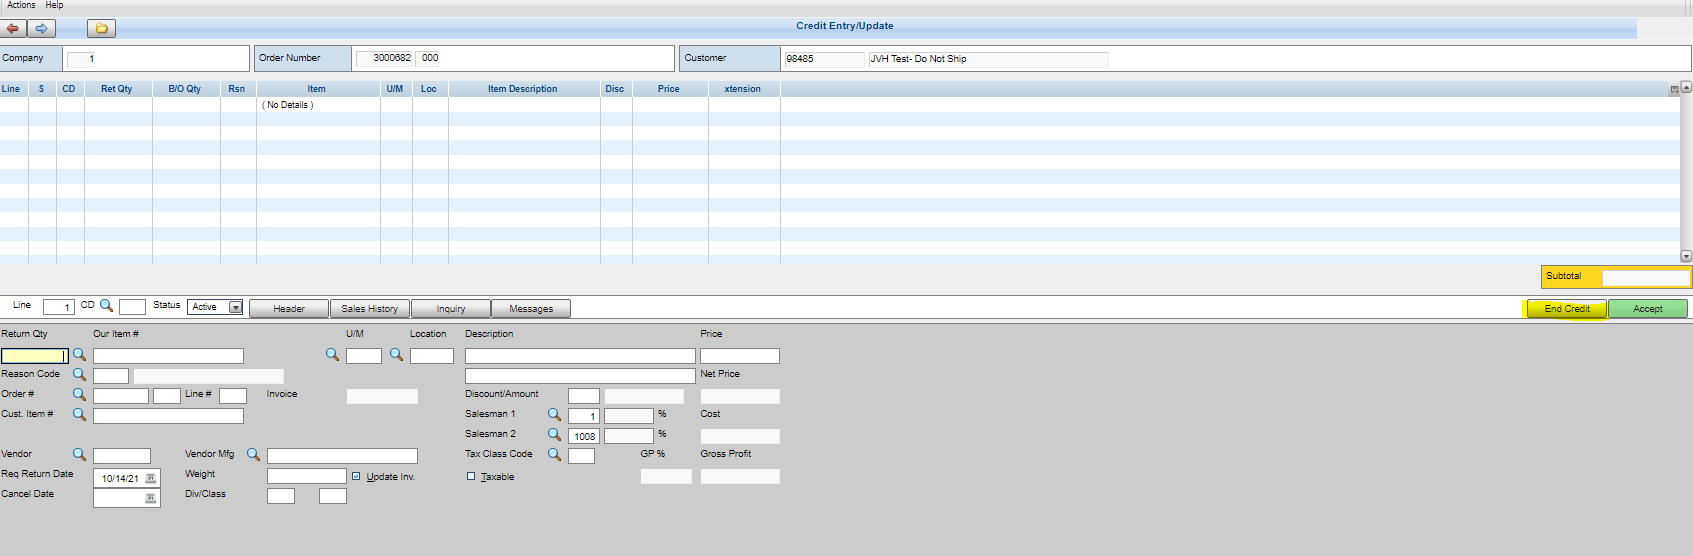Click scroll up arrow of details grid
This screenshot has width=1693, height=556.
(1686, 88)
